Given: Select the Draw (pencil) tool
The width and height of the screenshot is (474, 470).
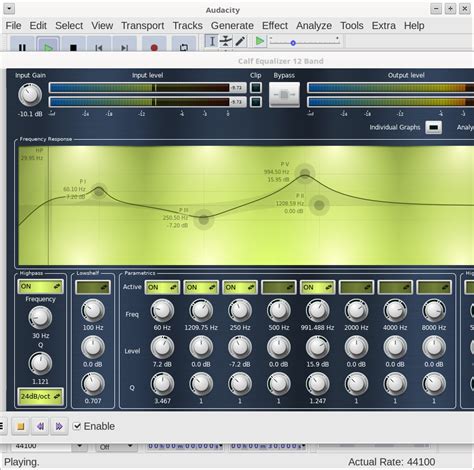Looking at the screenshot, I should [x=240, y=41].
